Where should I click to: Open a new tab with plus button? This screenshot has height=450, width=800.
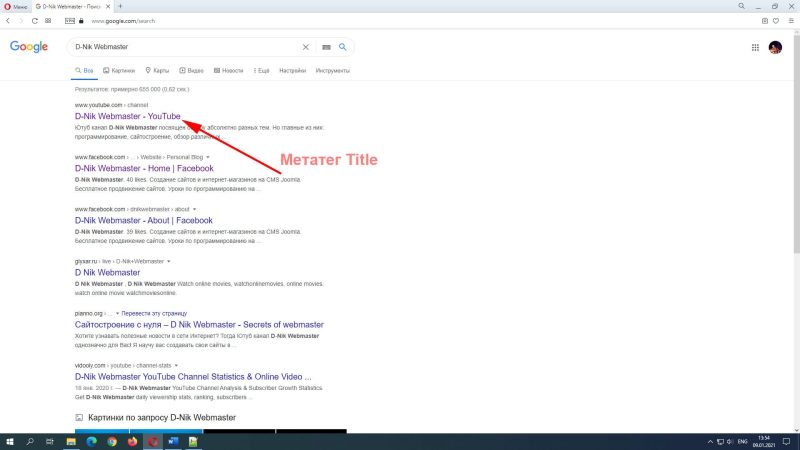[120, 6]
